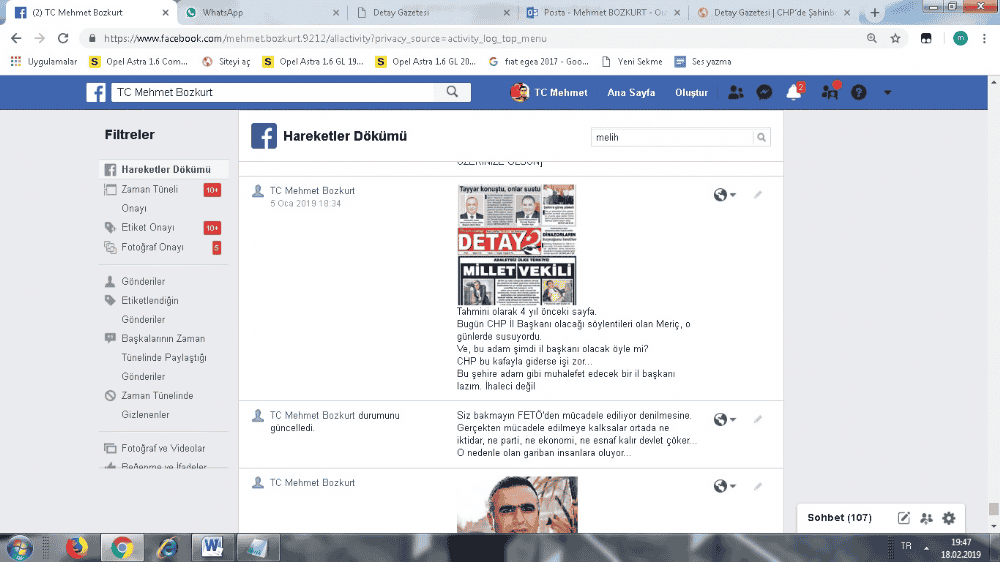Image resolution: width=1000 pixels, height=562 pixels.
Task: Click the Help question mark icon
Action: [858, 92]
